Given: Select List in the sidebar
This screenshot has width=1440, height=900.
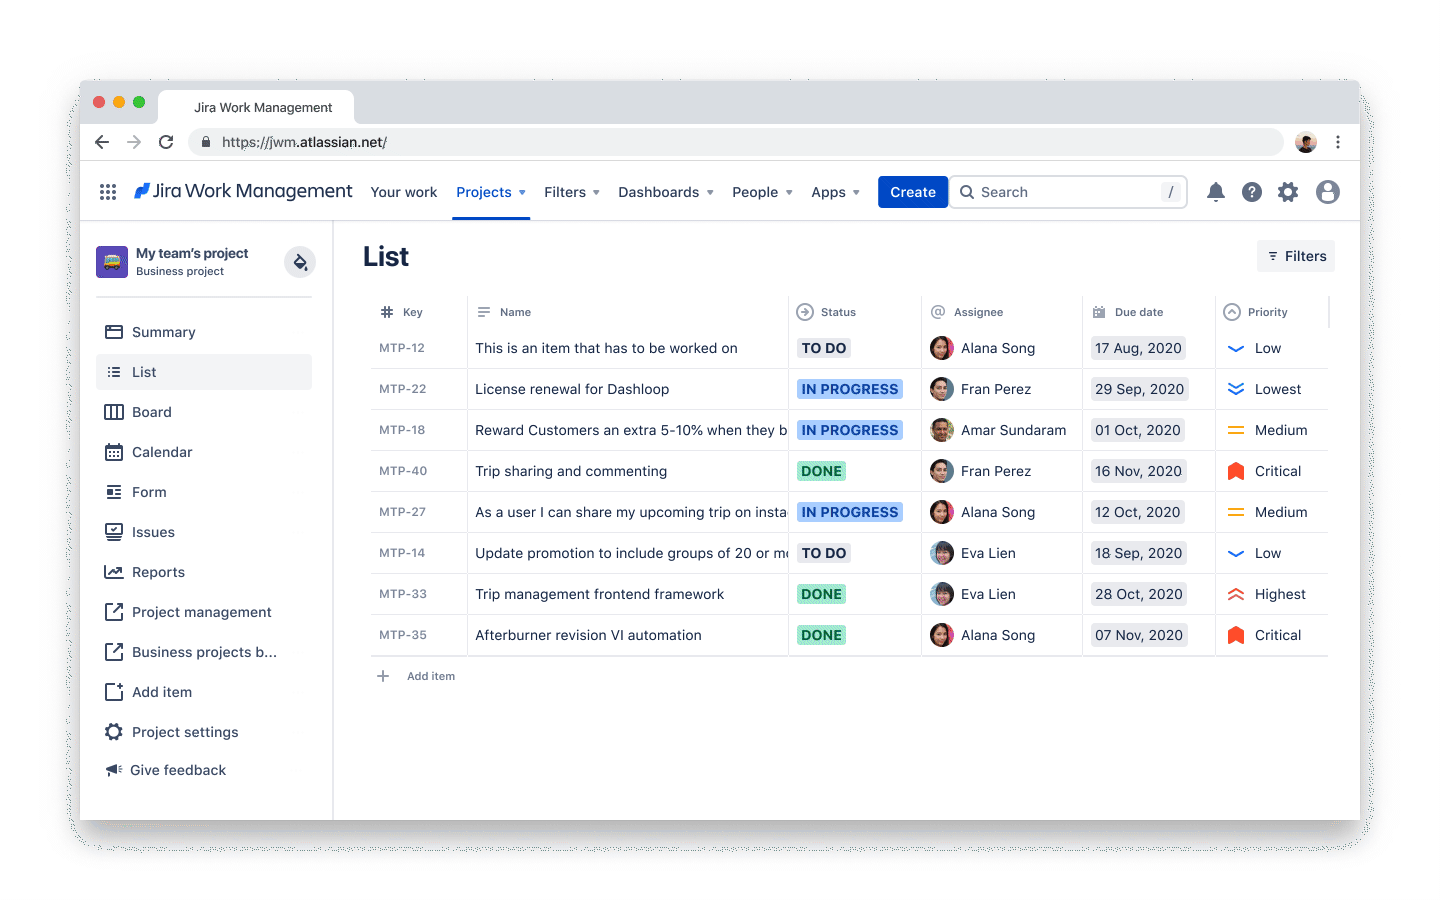Looking at the screenshot, I should pos(204,372).
